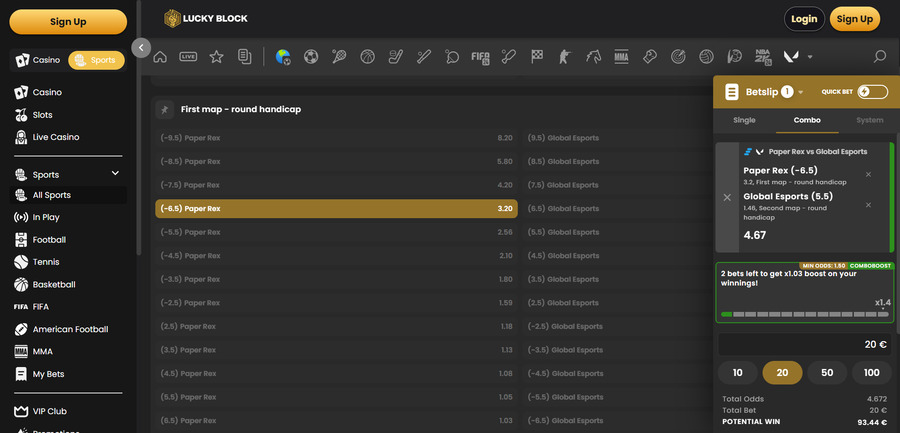Select (-5.5) Paper Rex odds 2.56

336,232
